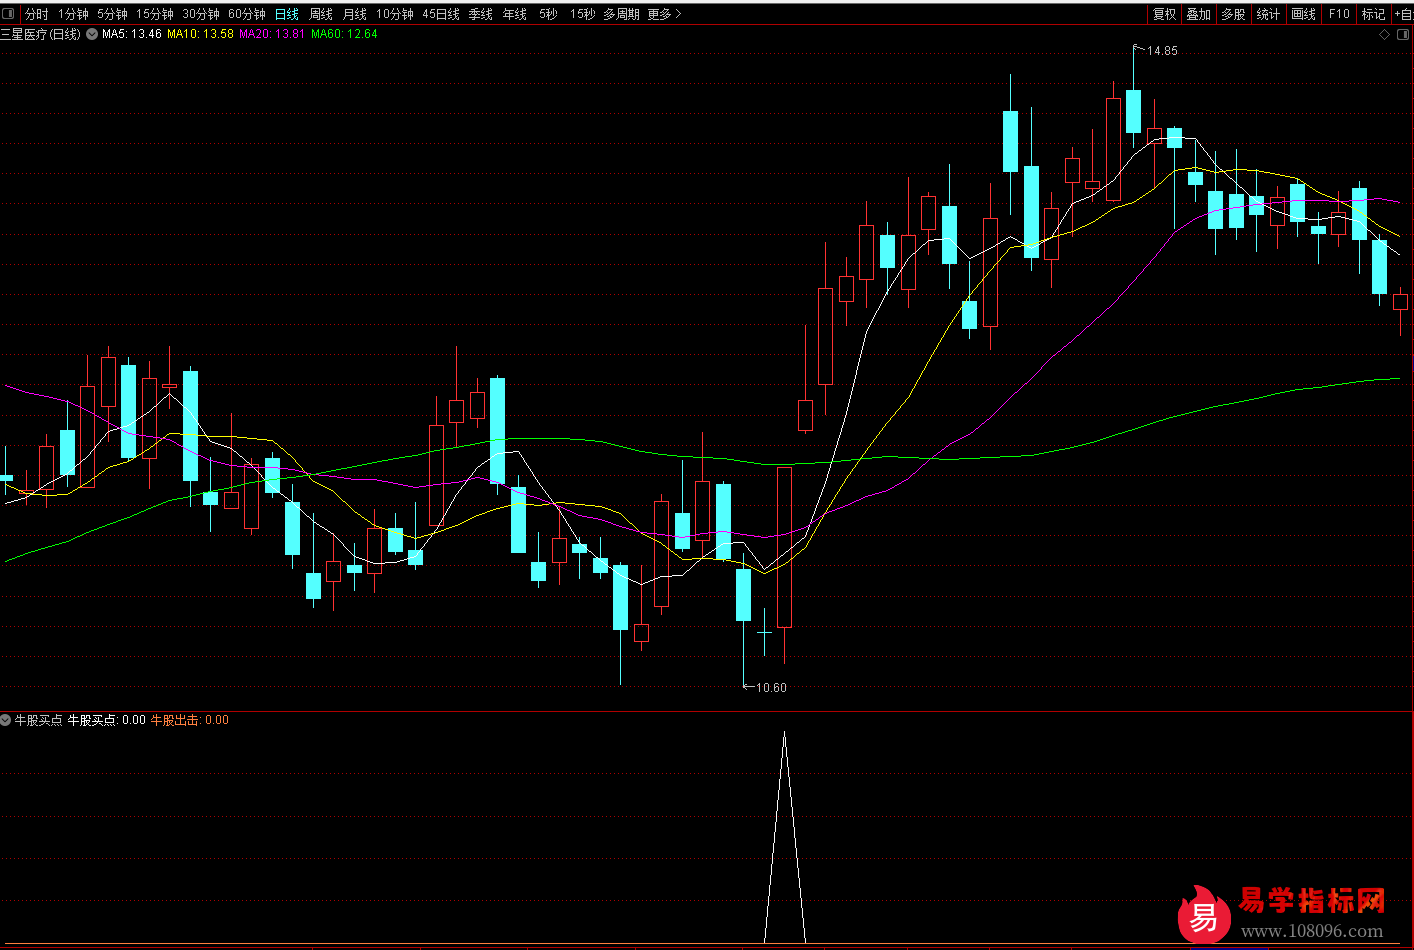Viewport: 1414px width, 950px height.
Task: Select the 15分钟 period tab
Action: (155, 14)
